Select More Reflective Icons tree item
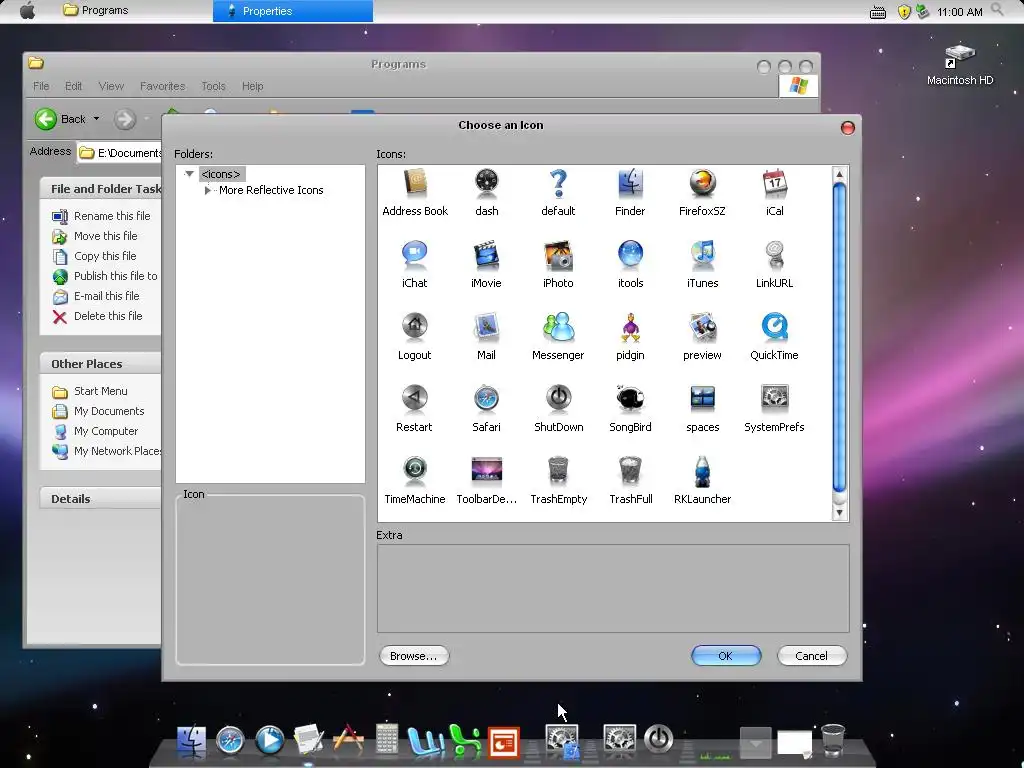This screenshot has height=768, width=1024. 271,190
